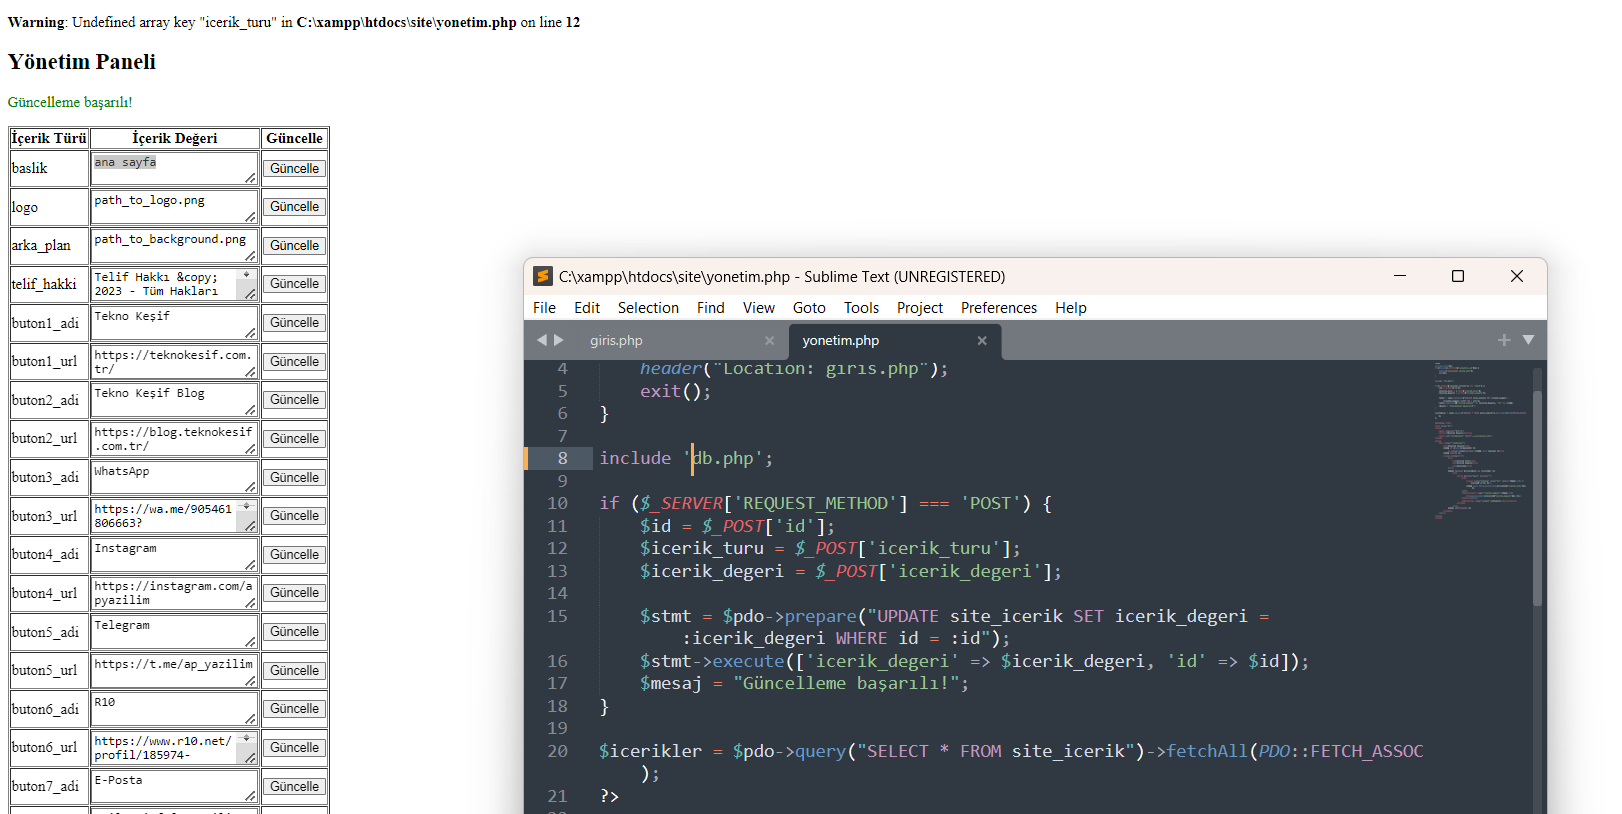Click line number 8 in gutter
This screenshot has height=814, width=1622.
pos(562,458)
